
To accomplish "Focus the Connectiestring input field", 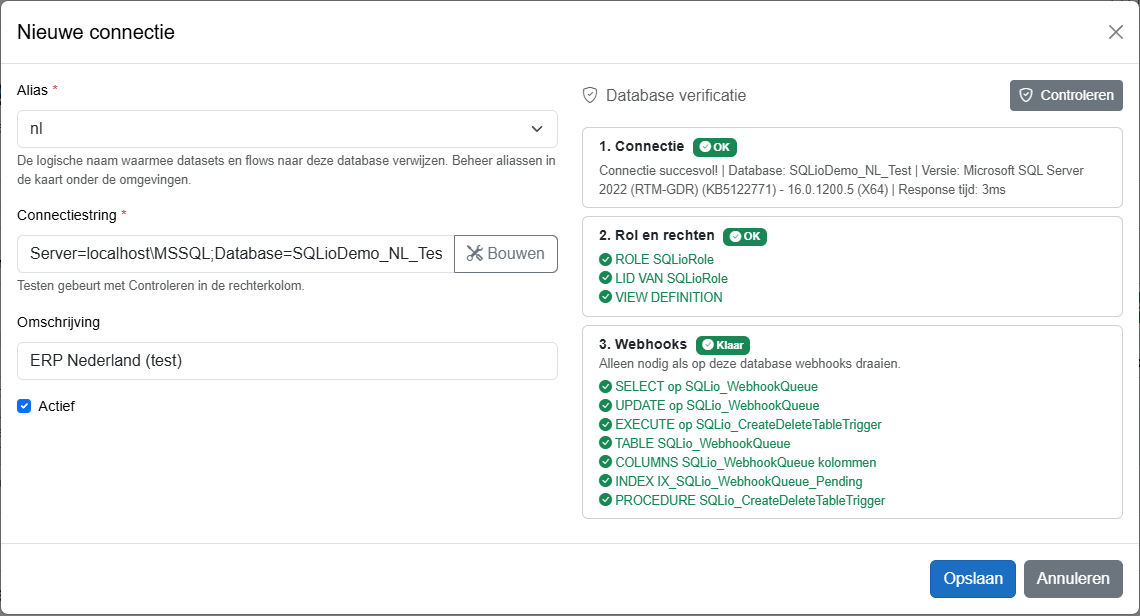I will [x=236, y=254].
